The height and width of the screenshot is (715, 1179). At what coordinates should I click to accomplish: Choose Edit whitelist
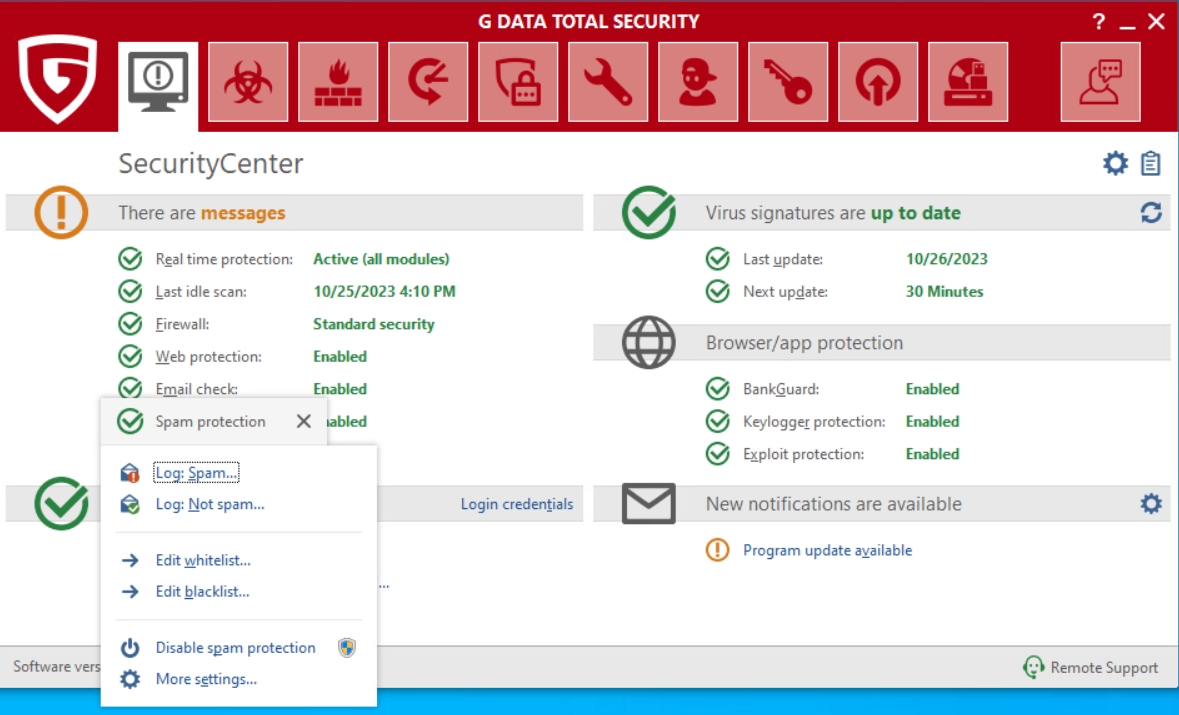click(203, 560)
